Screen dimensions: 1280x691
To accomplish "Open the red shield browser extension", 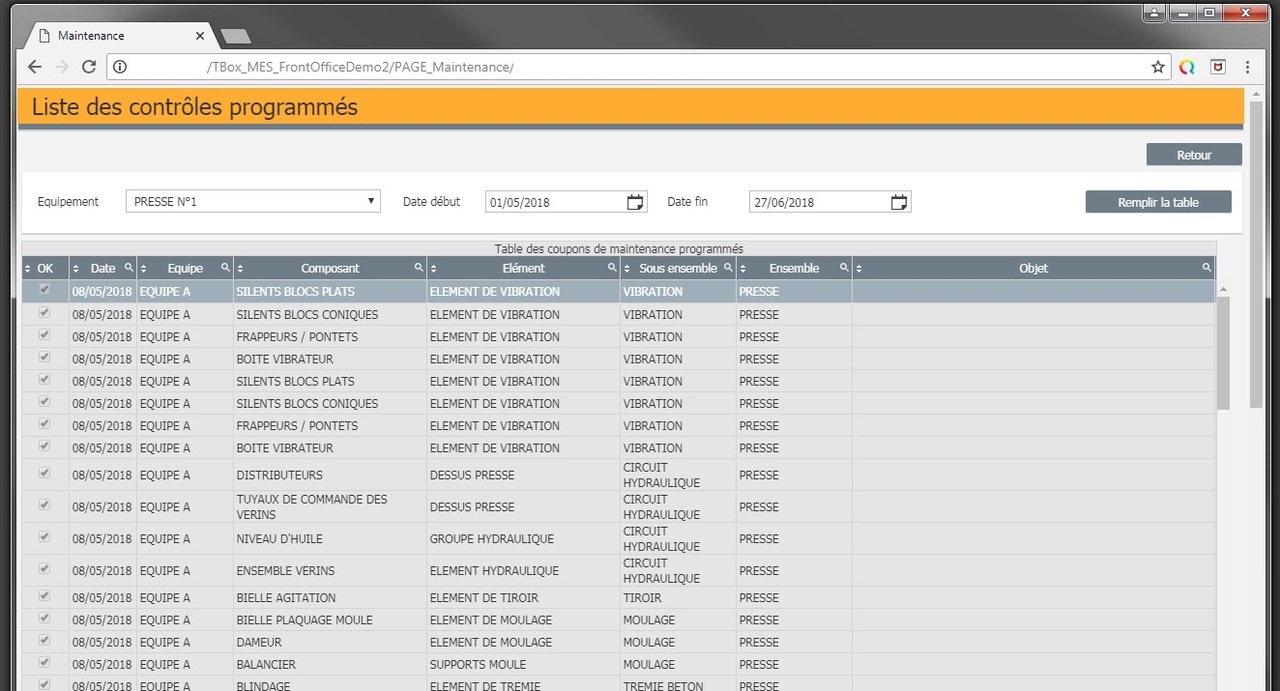I will pos(1218,67).
